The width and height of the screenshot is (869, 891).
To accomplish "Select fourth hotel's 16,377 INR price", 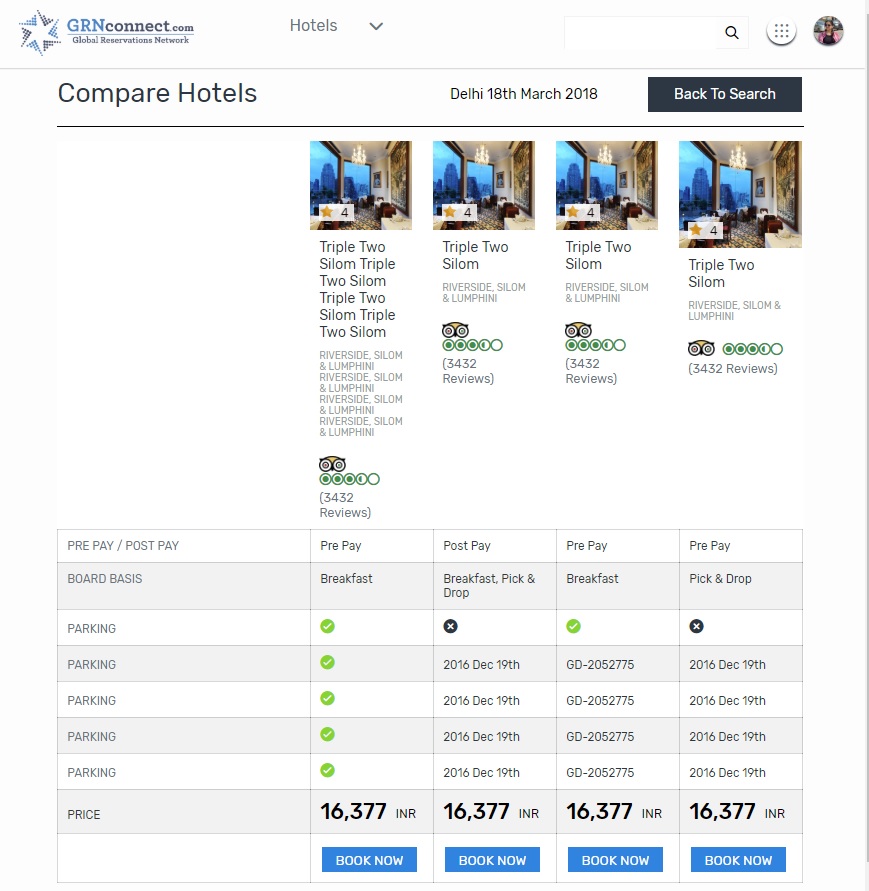I will point(737,811).
